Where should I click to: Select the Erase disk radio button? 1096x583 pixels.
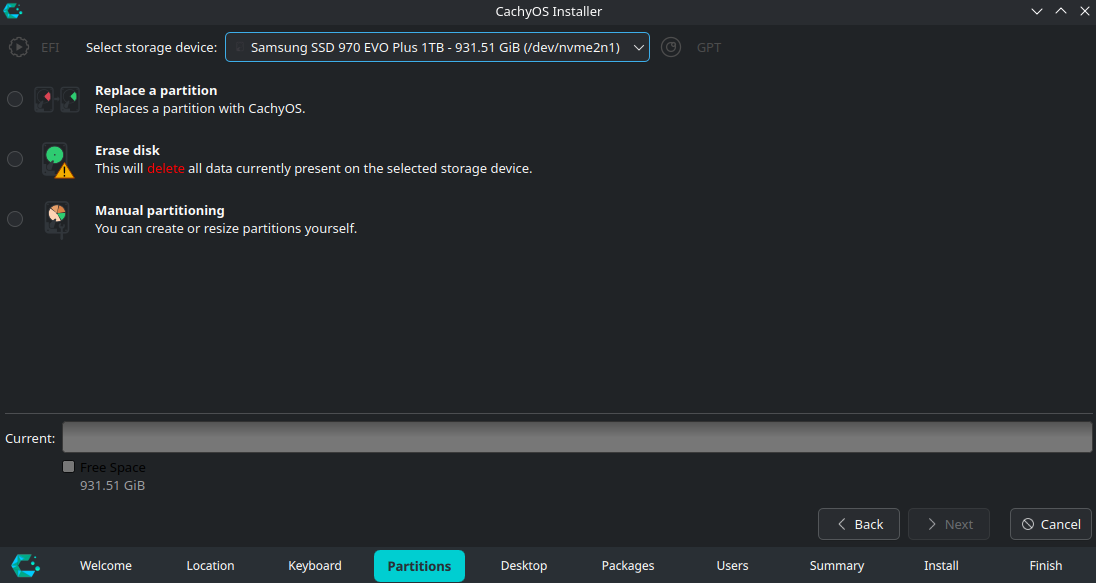click(x=15, y=159)
